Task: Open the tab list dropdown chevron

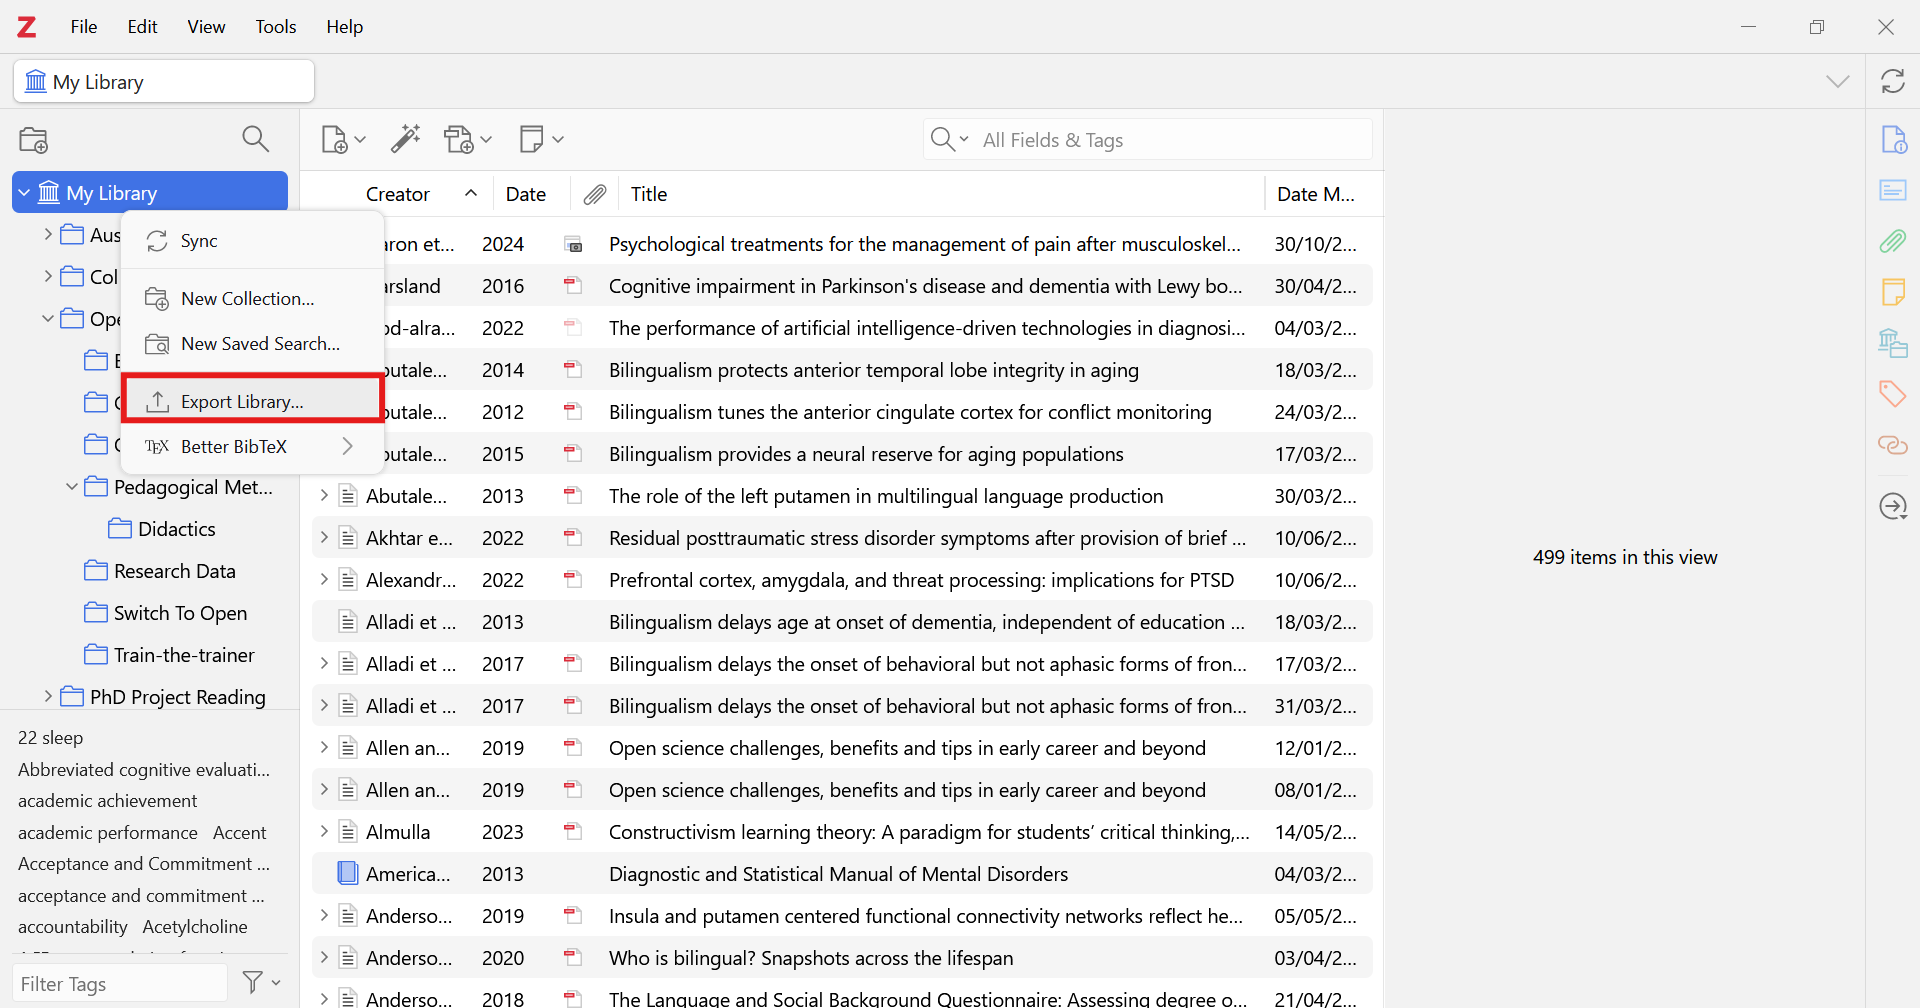Action: 1838,81
